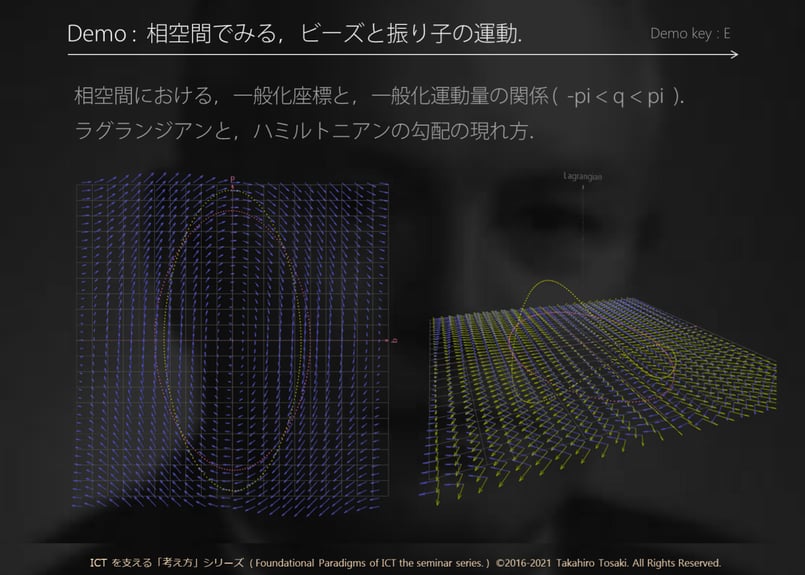Click the "Demo key : E" label
Screen dimensions: 805x575
click(x=690, y=33)
